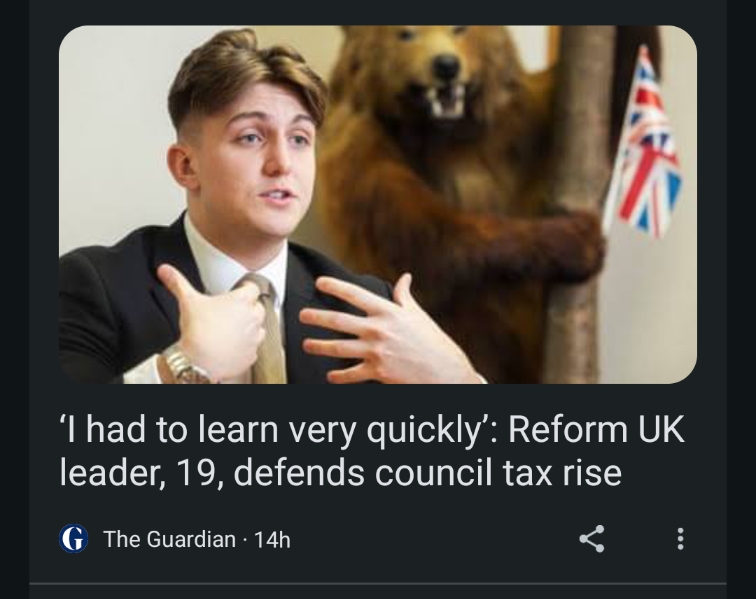The image size is (756, 599).
Task: Tap the word 'Guardian' next to the logo
Action: point(191,539)
